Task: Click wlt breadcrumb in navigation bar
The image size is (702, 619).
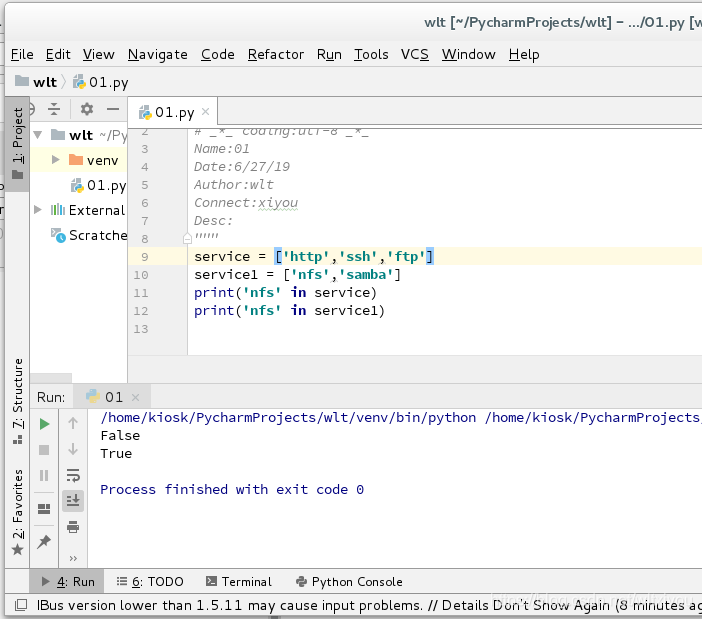Action: (36, 82)
